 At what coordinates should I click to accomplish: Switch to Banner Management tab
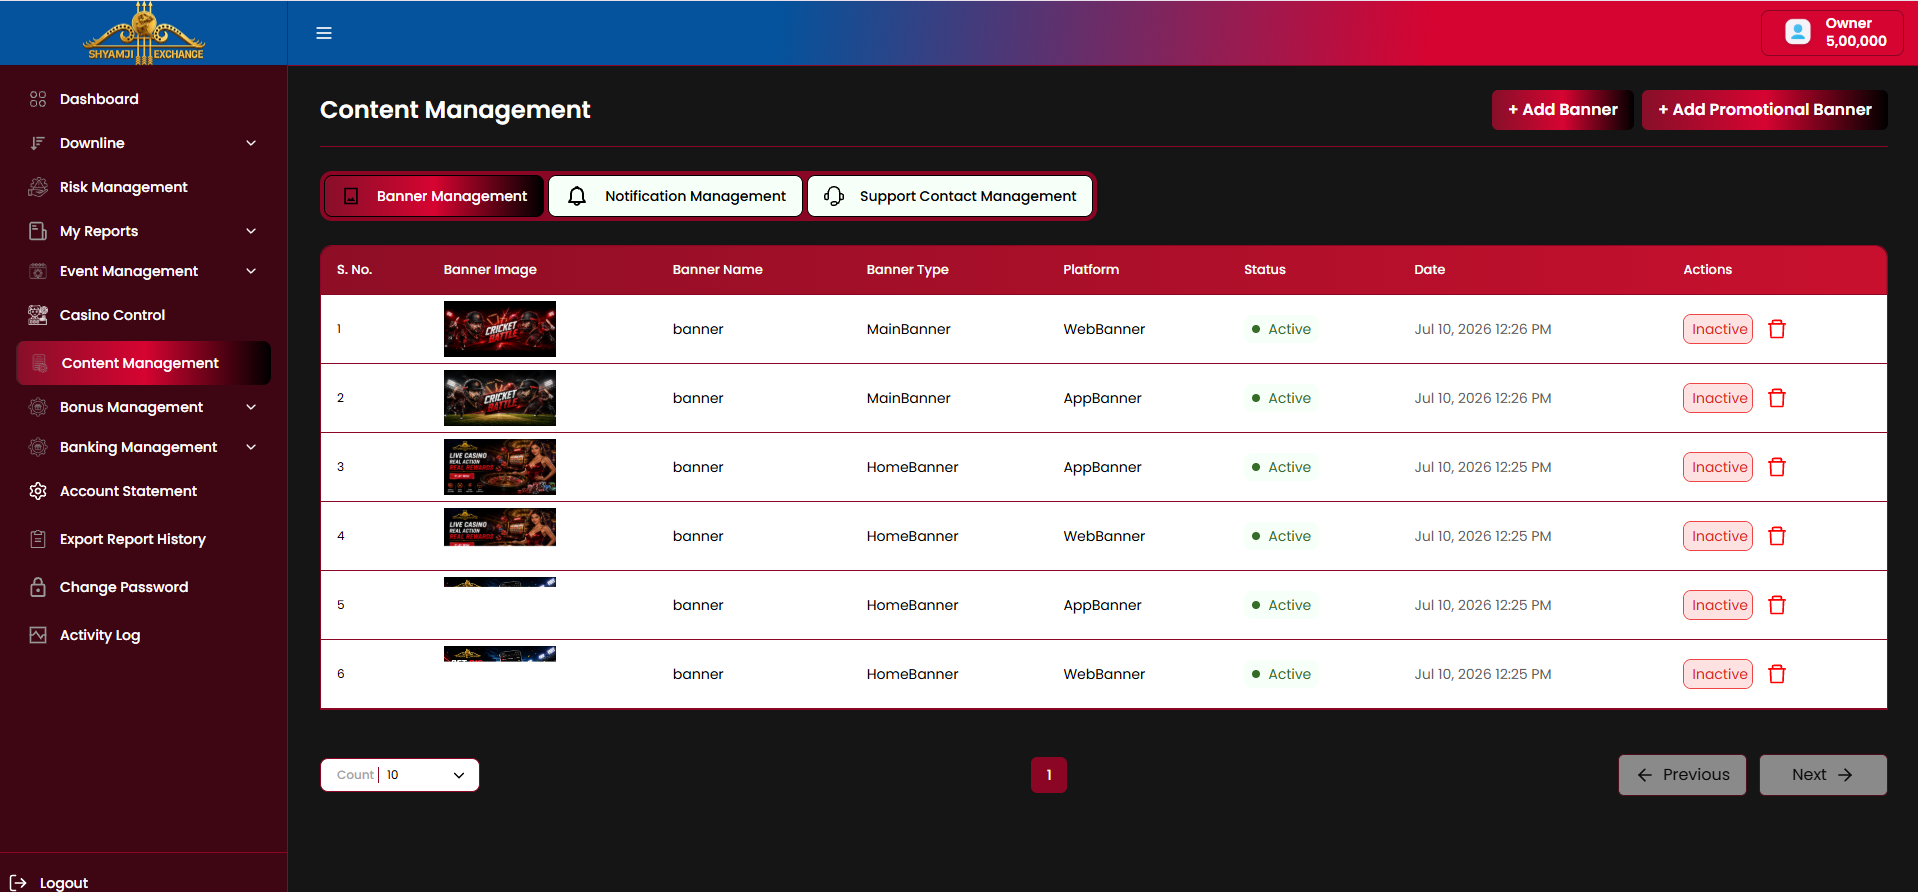[435, 196]
